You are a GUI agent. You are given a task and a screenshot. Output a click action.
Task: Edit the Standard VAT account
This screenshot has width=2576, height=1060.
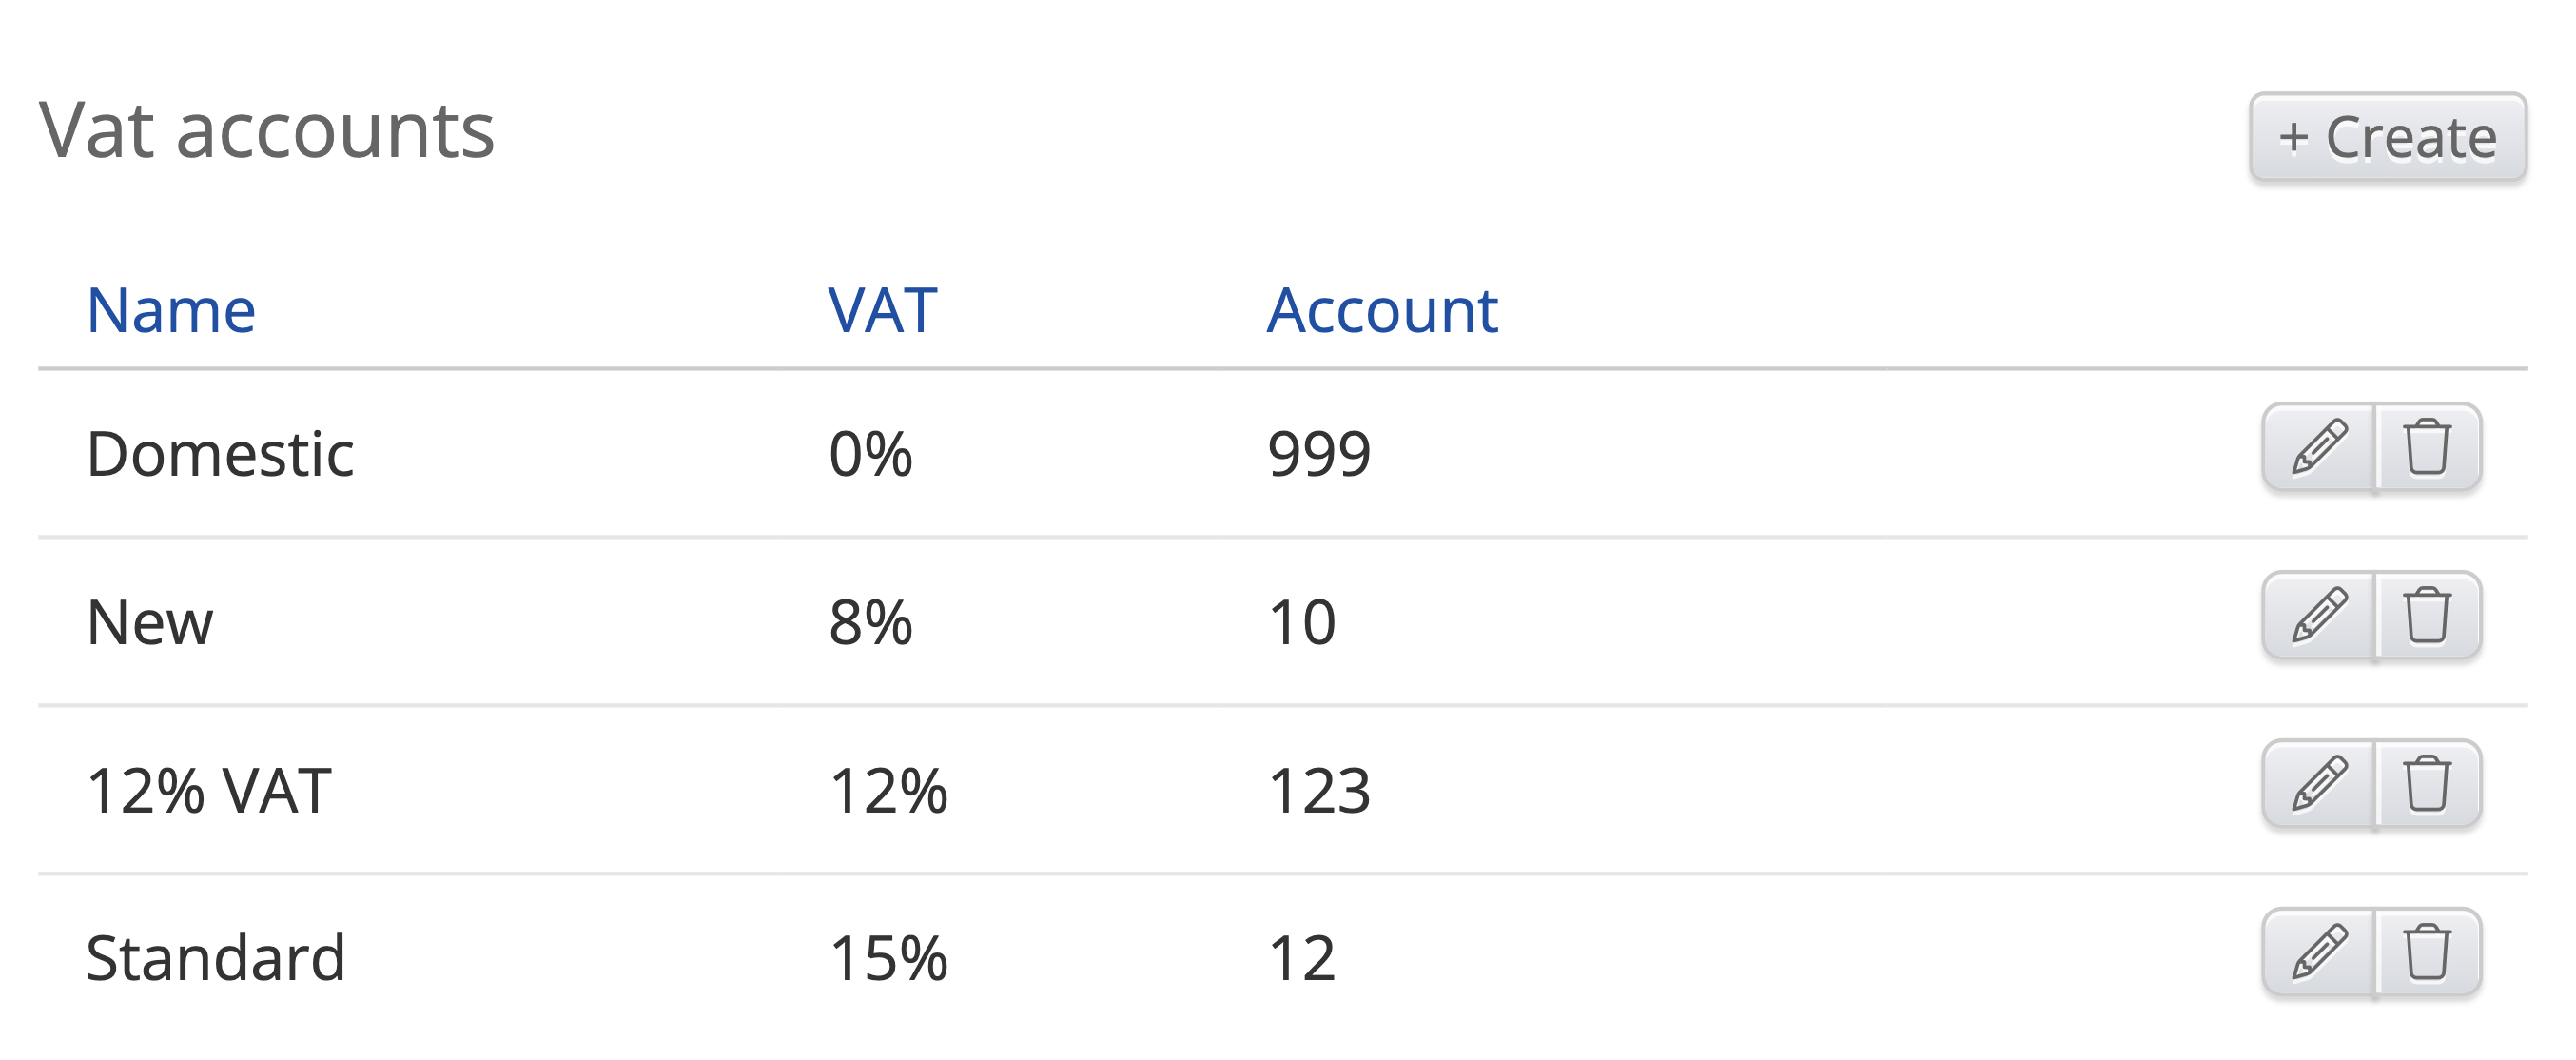[x=2318, y=951]
